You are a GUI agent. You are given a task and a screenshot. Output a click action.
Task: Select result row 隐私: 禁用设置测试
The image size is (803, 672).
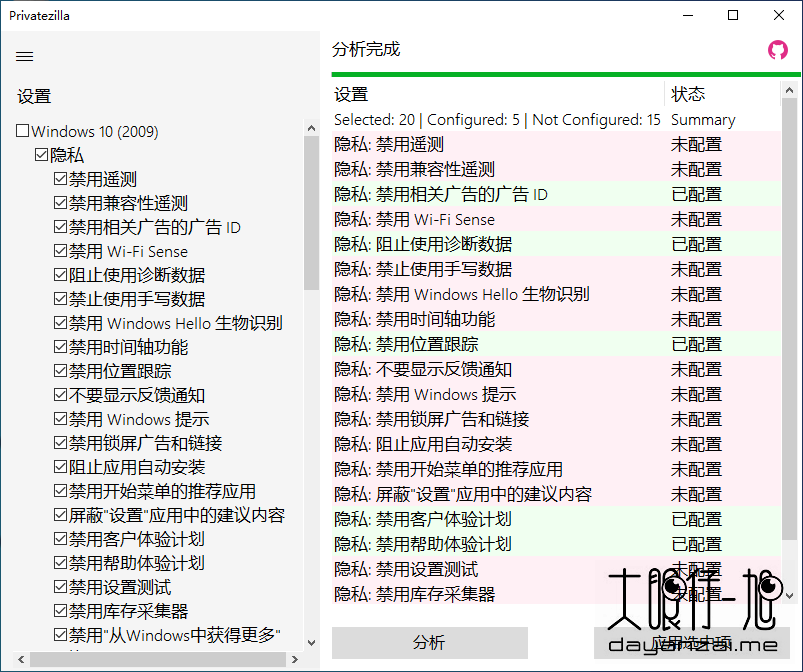pyautogui.click(x=556, y=569)
